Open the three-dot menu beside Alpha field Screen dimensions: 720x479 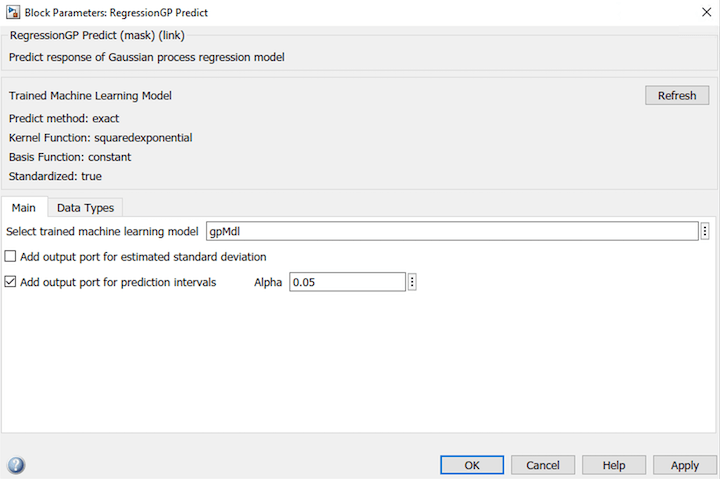pos(412,282)
